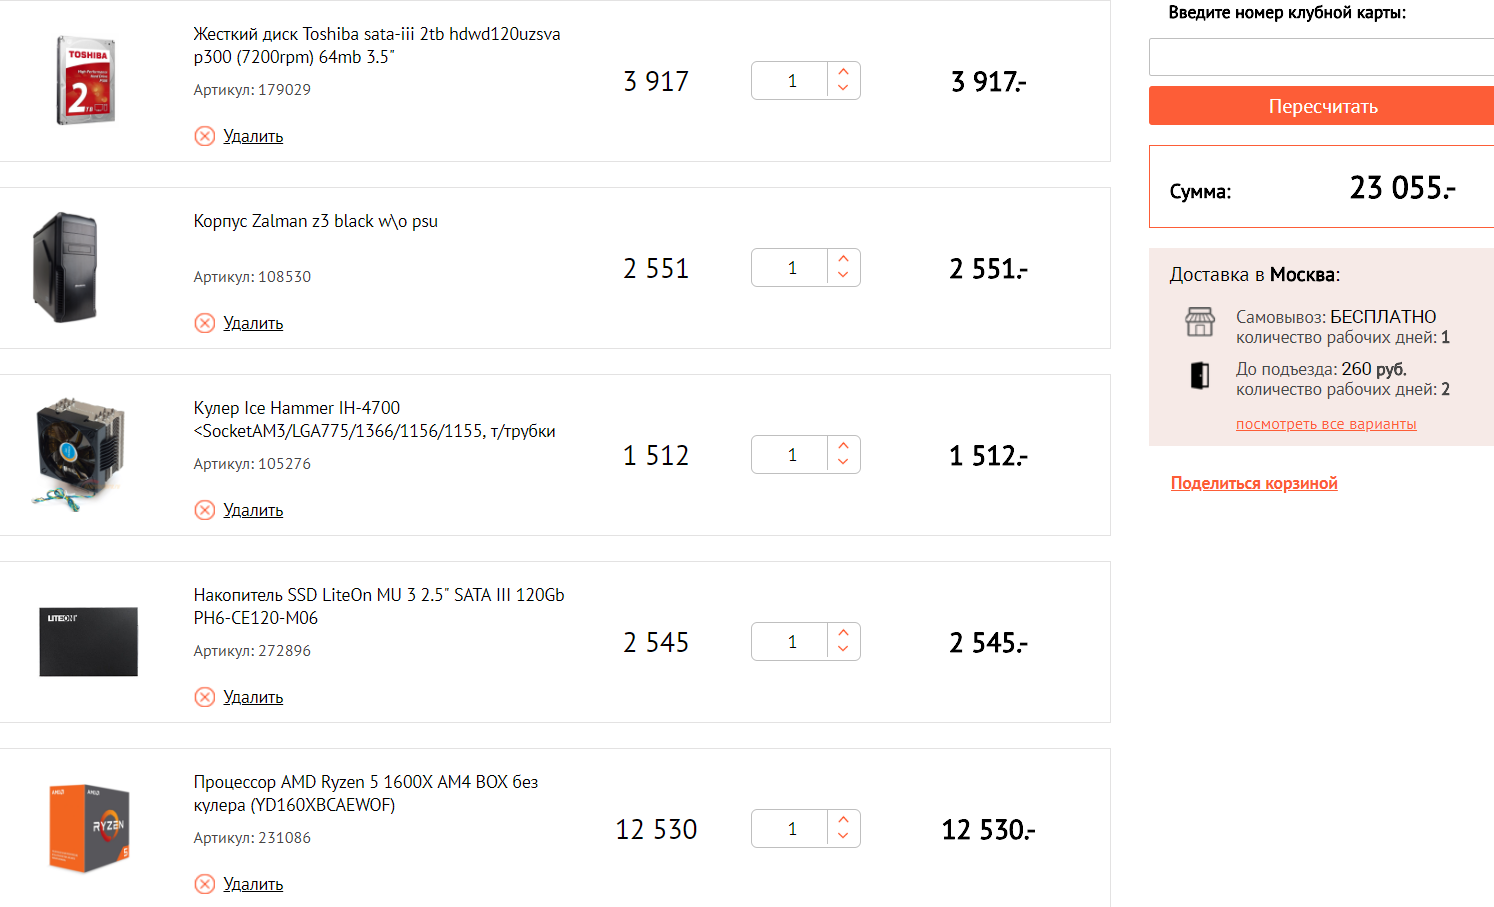Click the remove icon for Toshiba hard drive
Screen dimensions: 1494x907
pos(204,136)
